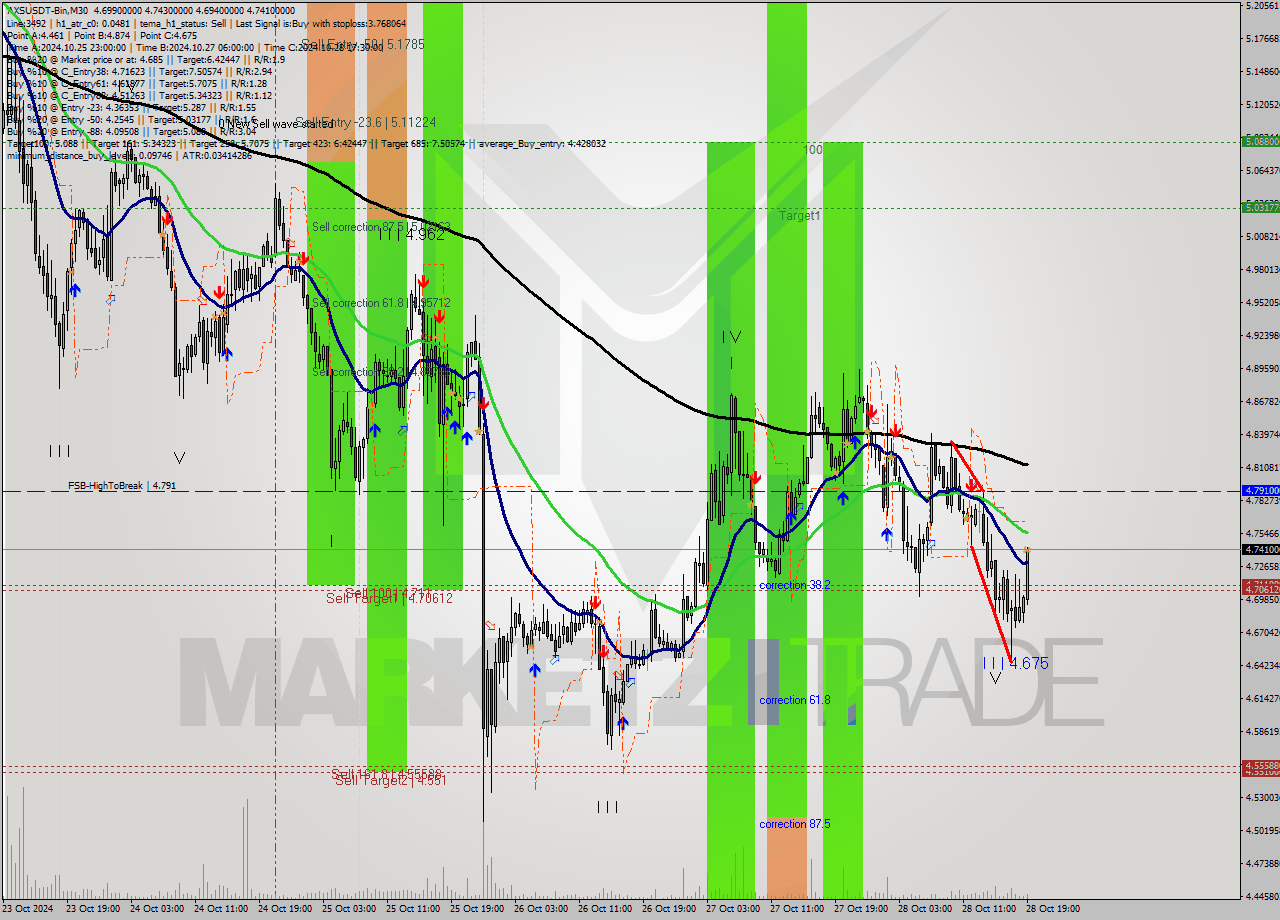The width and height of the screenshot is (1280, 920).
Task: Click the 'Sell Entry -23.6 | 5.11224' label
Action: pyautogui.click(x=366, y=122)
